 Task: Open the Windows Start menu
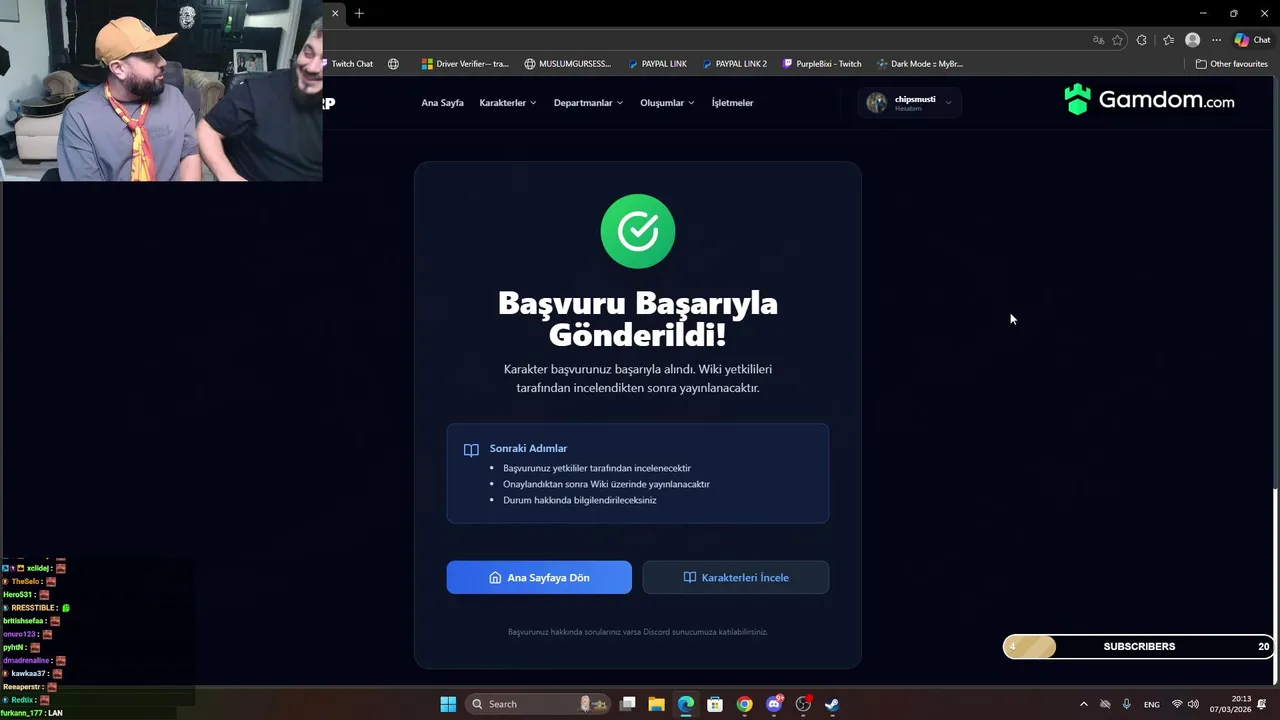(448, 704)
